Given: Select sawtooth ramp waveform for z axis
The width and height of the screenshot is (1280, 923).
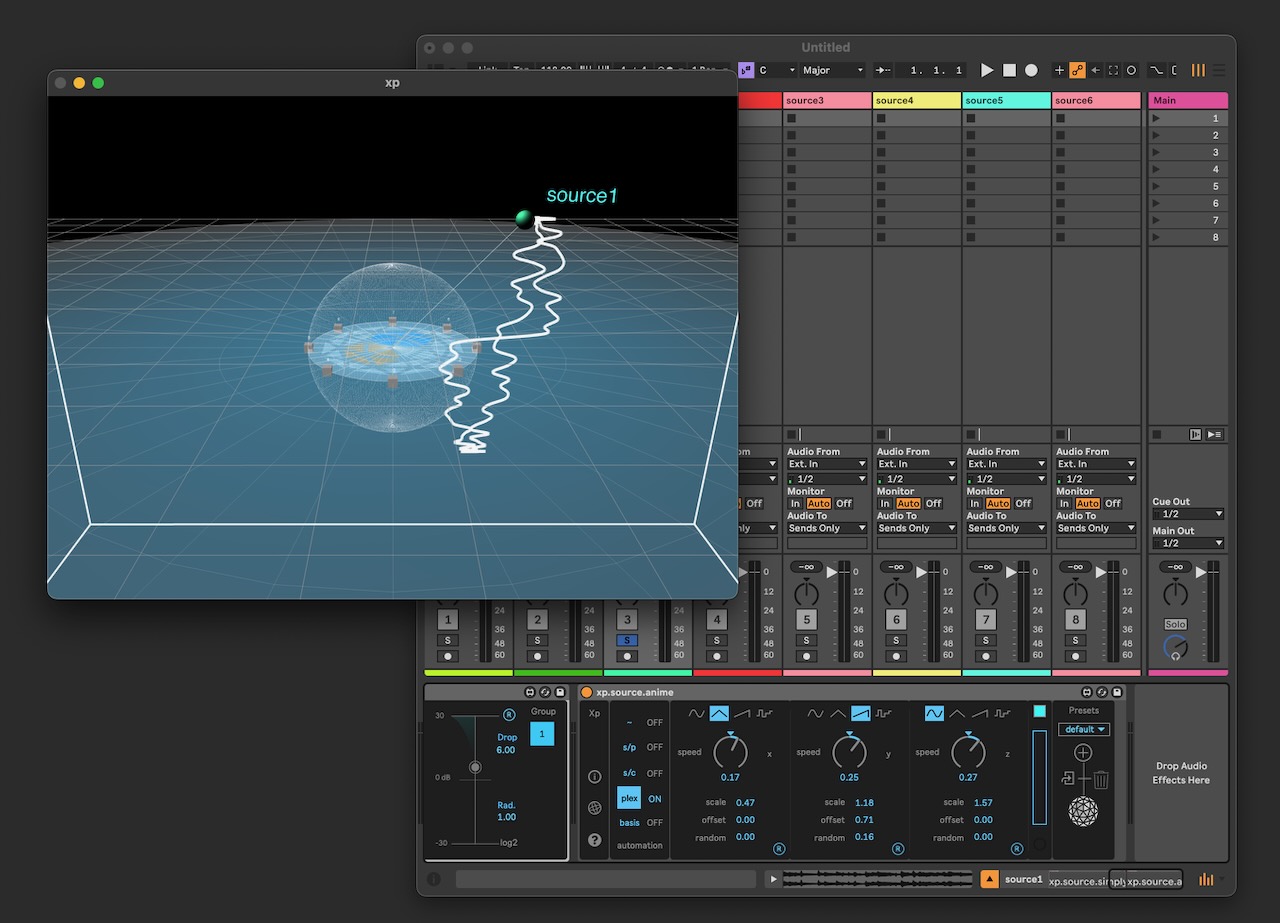Looking at the screenshot, I should coord(980,713).
